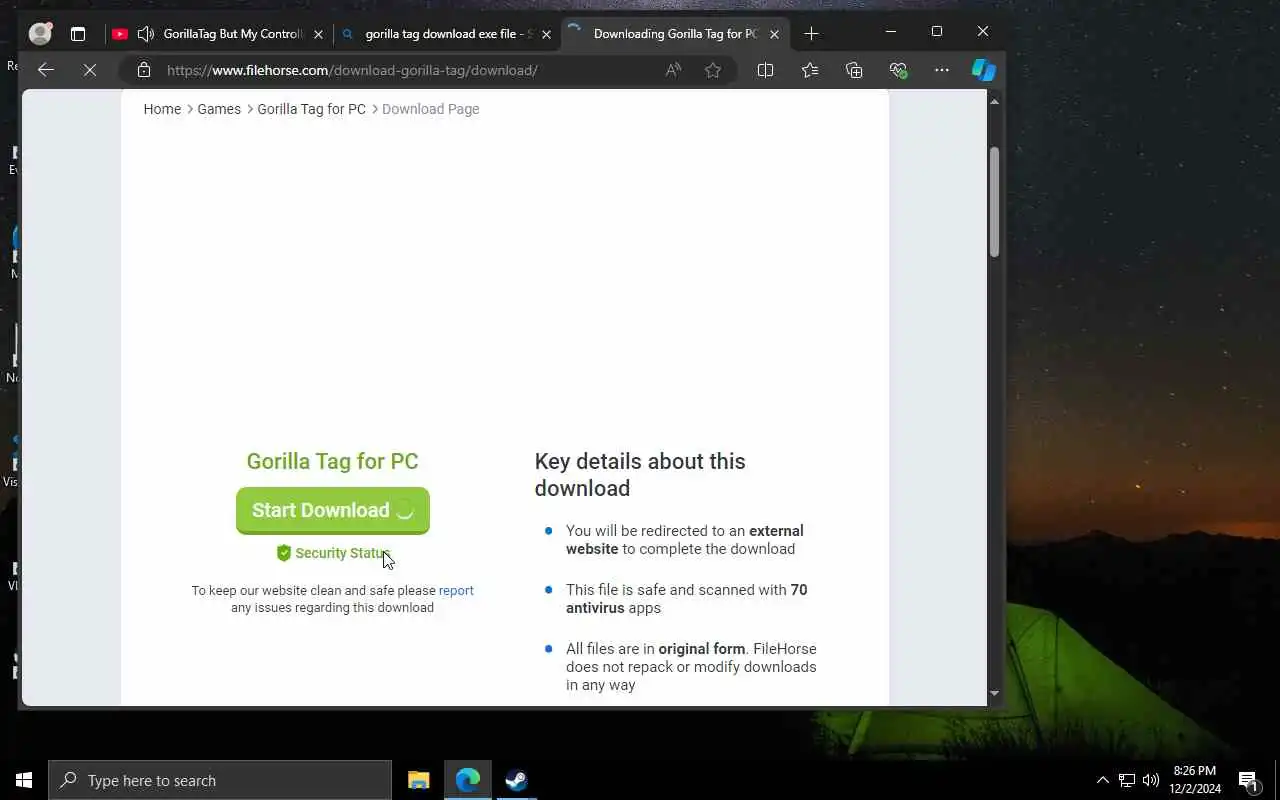Click the Start Download button
The height and width of the screenshot is (800, 1280).
tap(333, 510)
